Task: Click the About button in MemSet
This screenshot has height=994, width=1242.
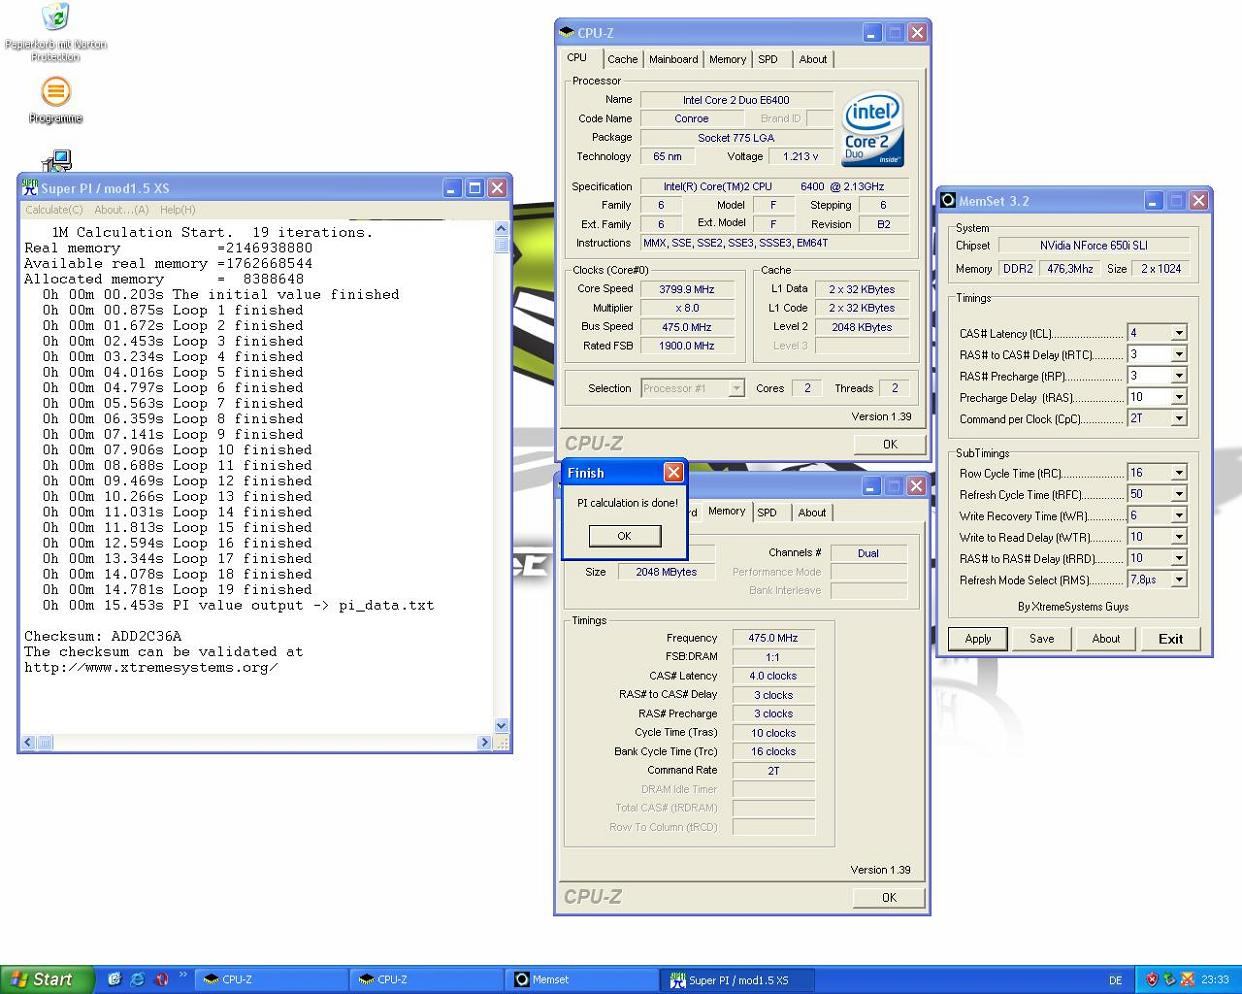Action: point(1106,639)
